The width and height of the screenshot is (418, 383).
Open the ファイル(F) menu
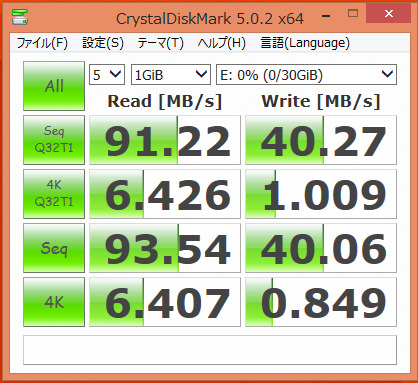tap(42, 43)
